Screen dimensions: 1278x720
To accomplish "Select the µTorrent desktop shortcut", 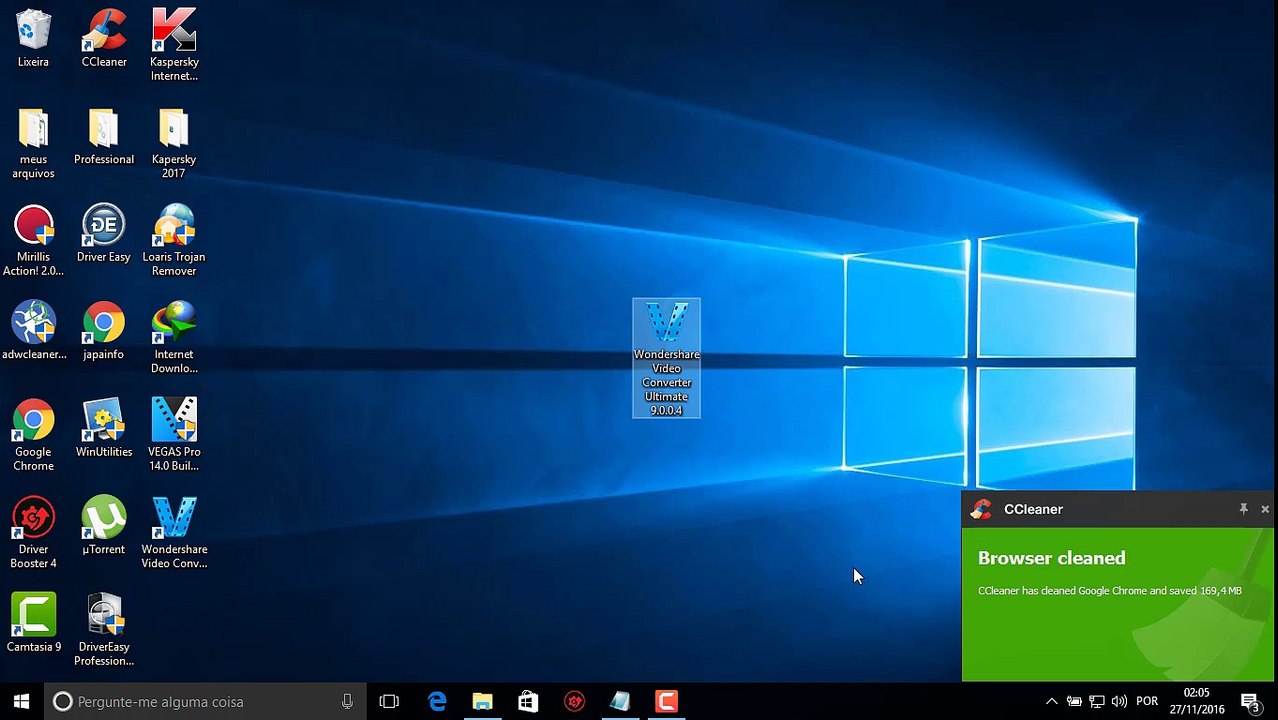I will pos(104,526).
